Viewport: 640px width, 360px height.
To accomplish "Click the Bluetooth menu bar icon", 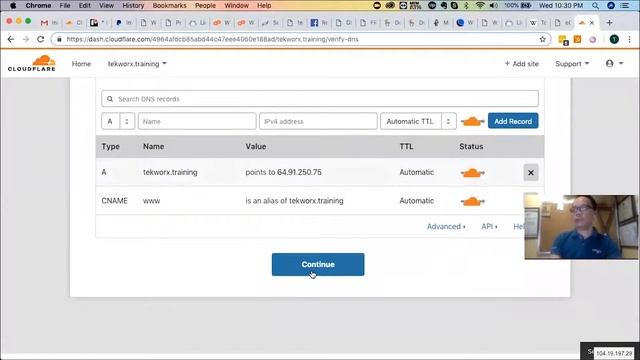I will pyautogui.click(x=467, y=5).
